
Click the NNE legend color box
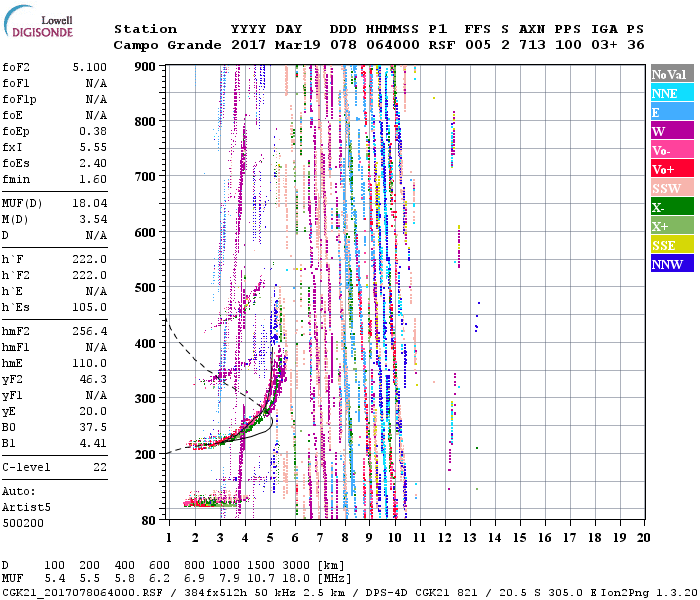coord(671,93)
